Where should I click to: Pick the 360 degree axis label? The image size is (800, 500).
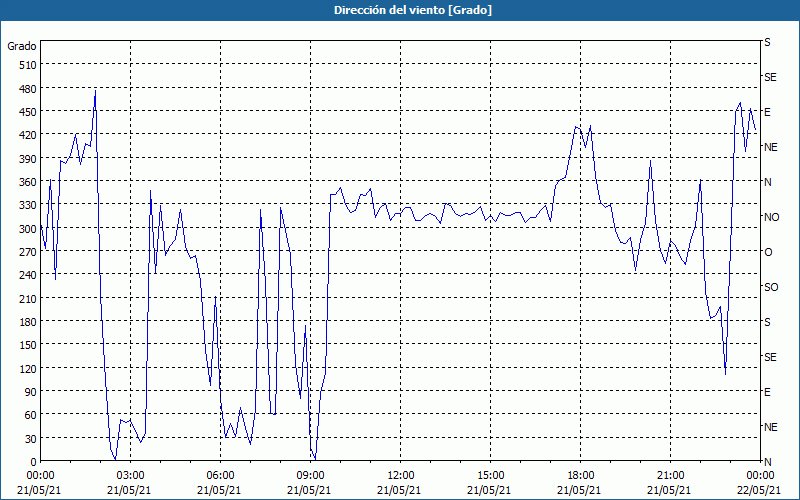28,182
